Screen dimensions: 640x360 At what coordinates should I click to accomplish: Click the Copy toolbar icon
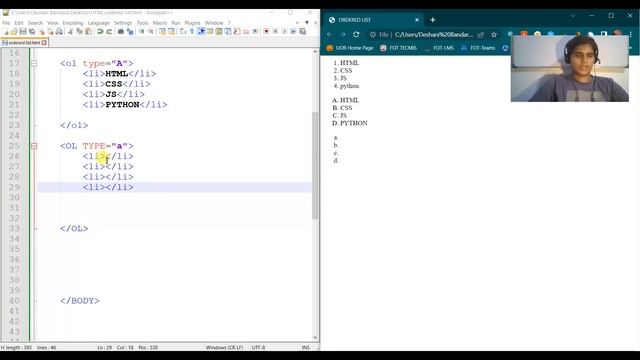click(x=80, y=31)
